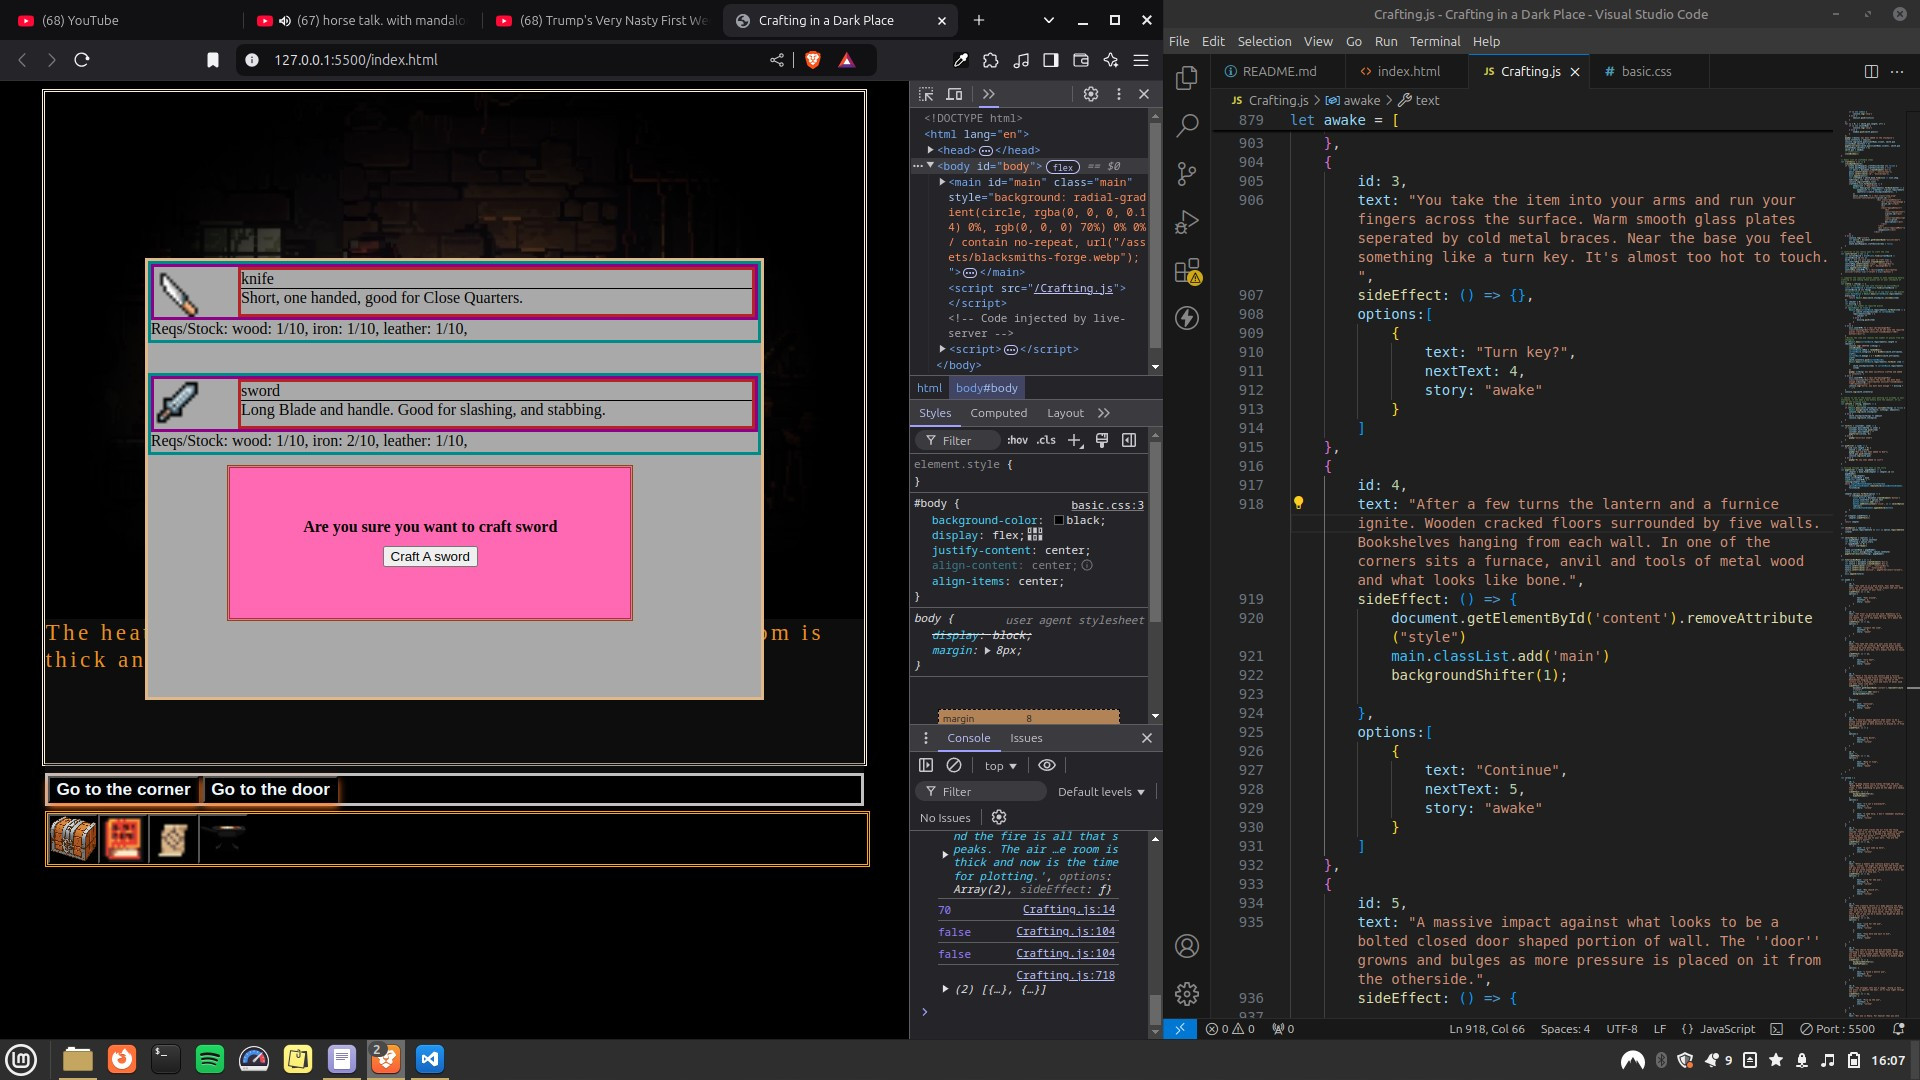1920x1080 pixels.
Task: Show more DevTools panels chevron
Action: pos(989,94)
